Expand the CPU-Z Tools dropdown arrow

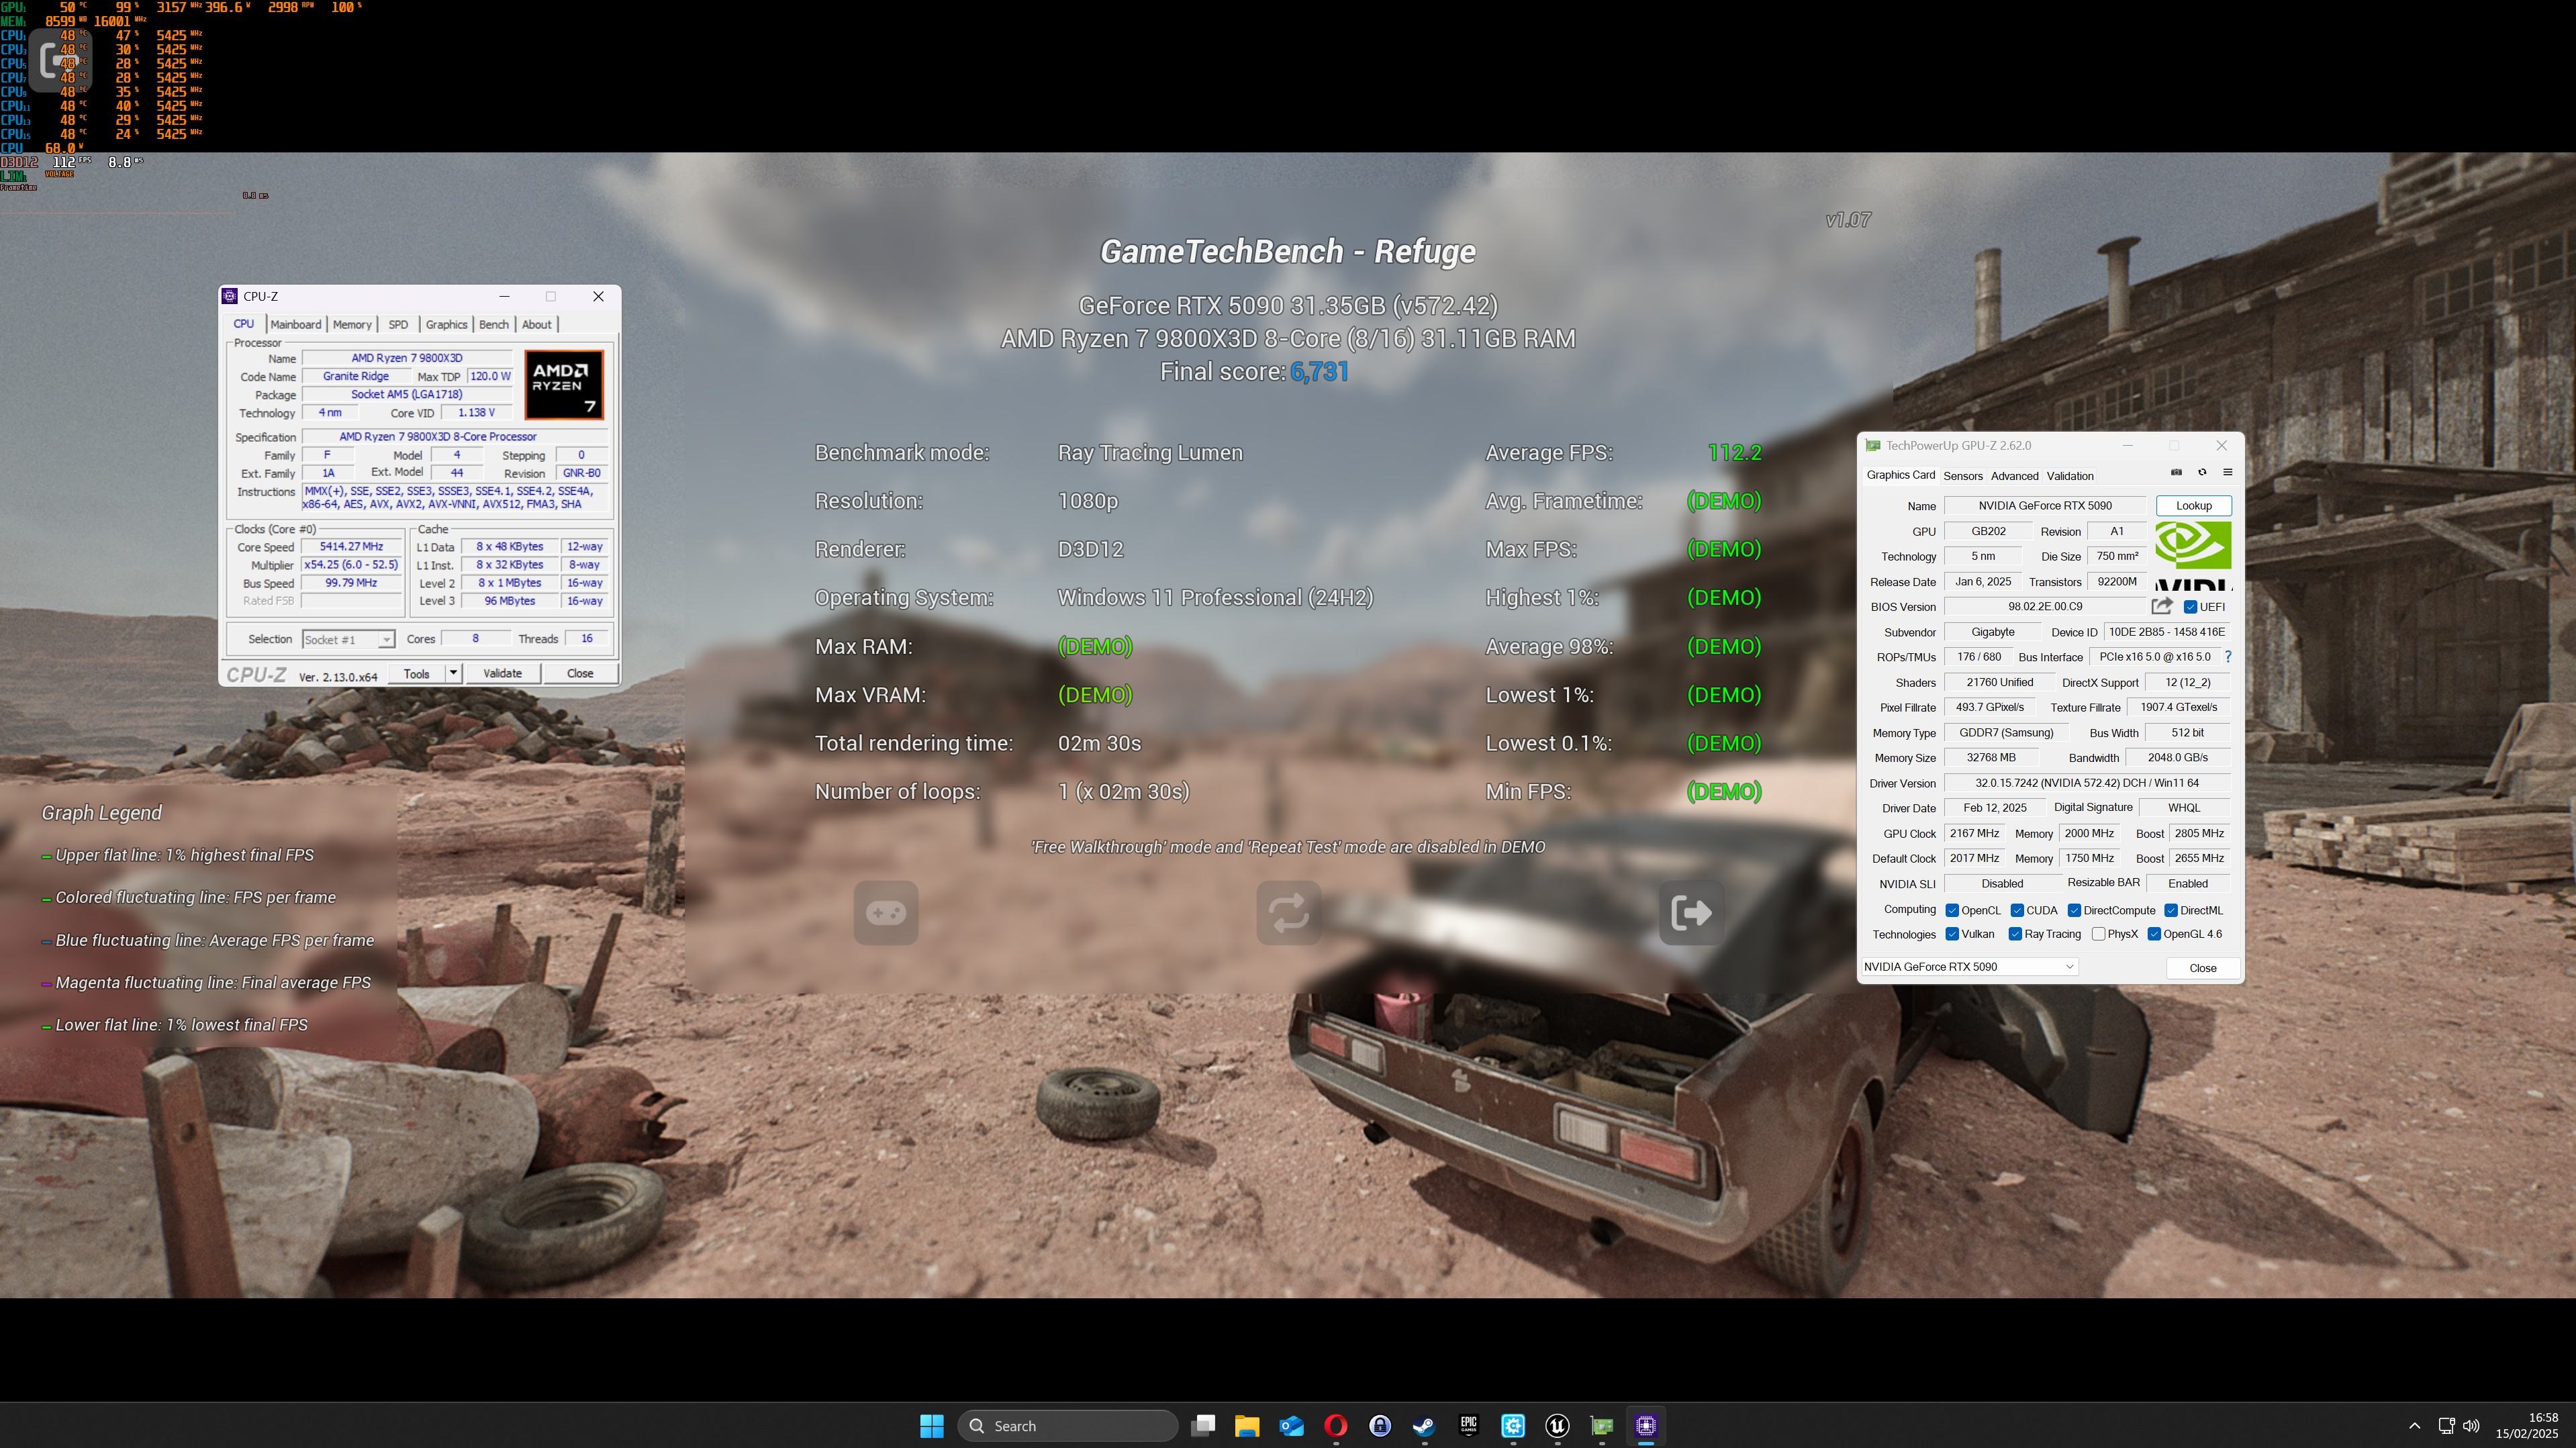(x=453, y=673)
